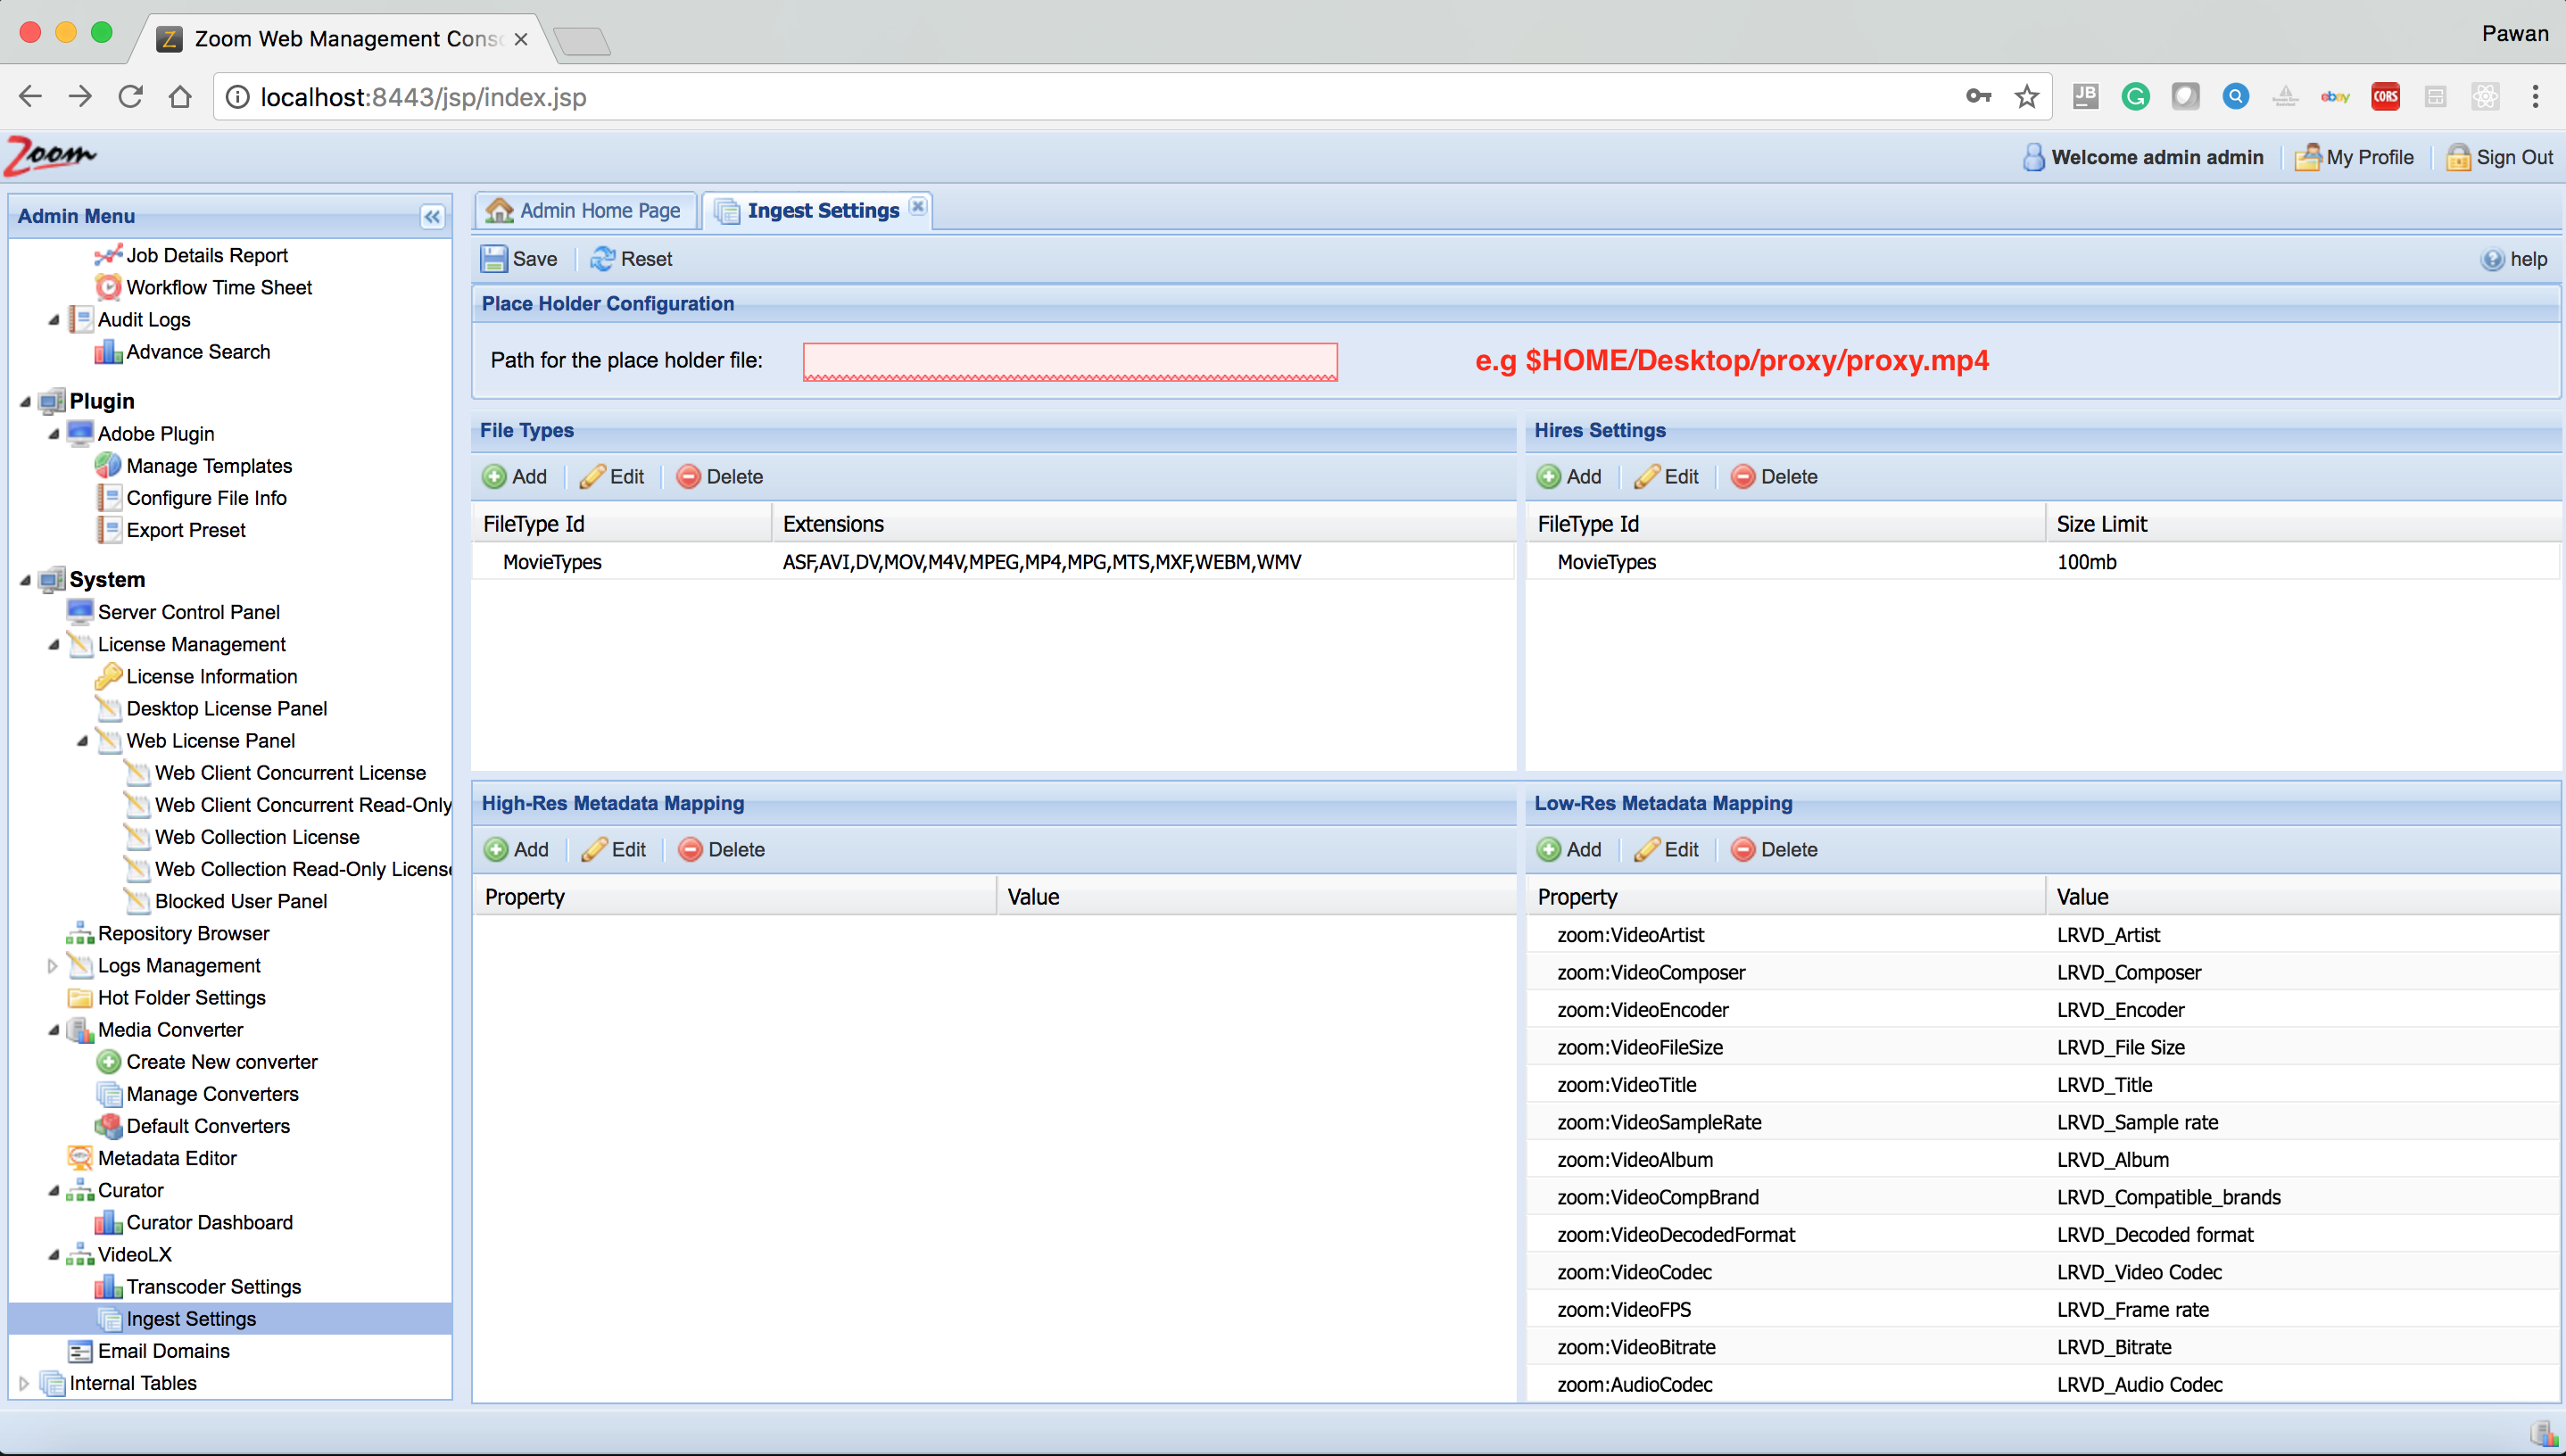This screenshot has height=1456, width=2566.
Task: Open the Grammarly extension icon
Action: point(2135,97)
